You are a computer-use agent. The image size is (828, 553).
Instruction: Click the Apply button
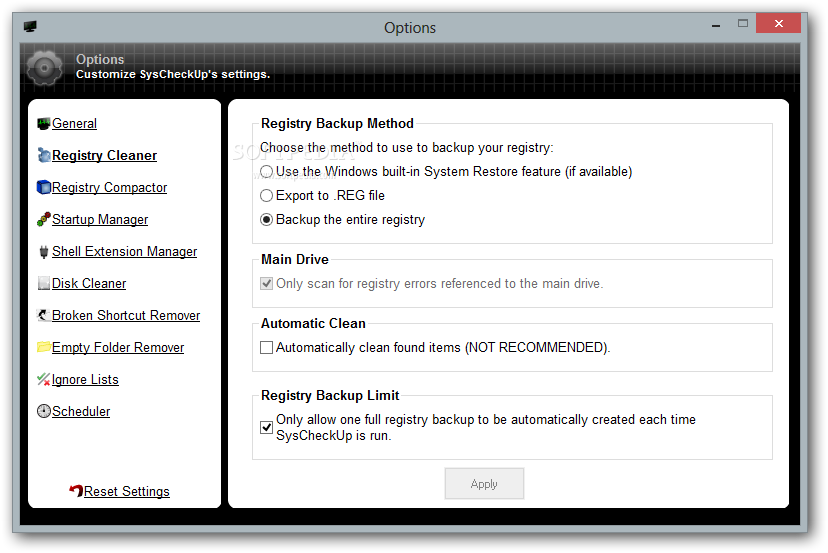click(484, 483)
